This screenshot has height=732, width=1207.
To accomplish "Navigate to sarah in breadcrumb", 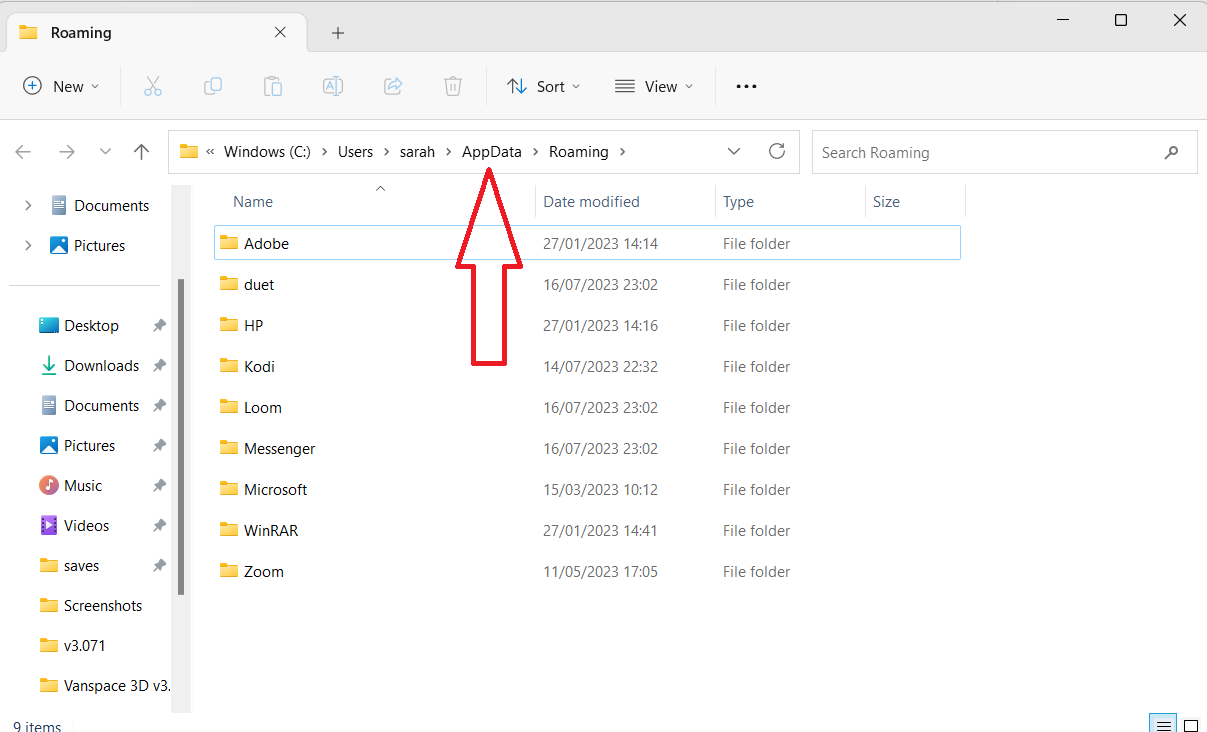I will pyautogui.click(x=417, y=152).
